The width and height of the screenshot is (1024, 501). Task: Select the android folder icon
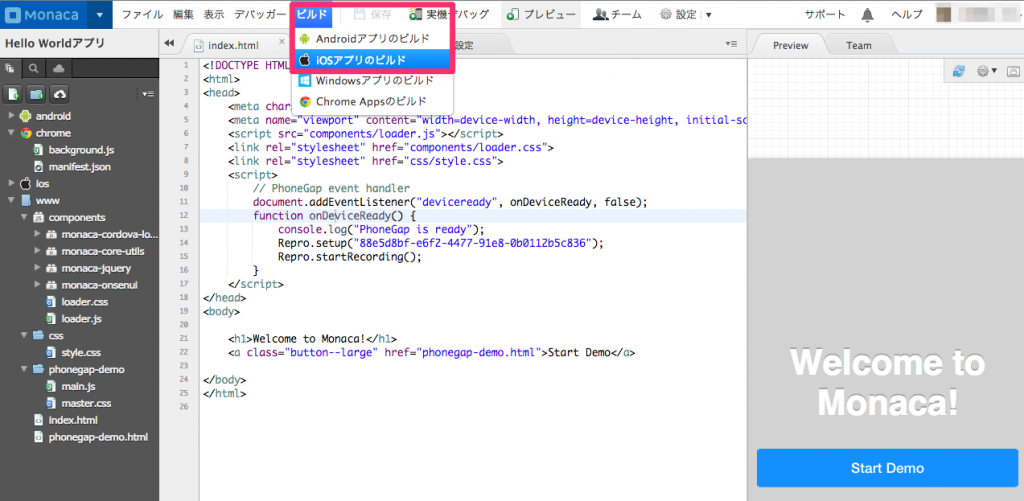click(26, 116)
